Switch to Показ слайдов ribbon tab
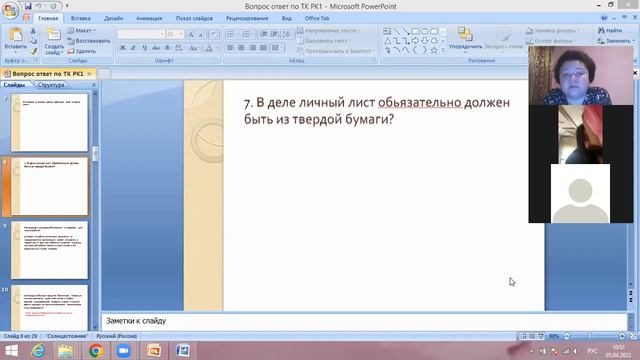640x360 pixels. click(x=194, y=18)
